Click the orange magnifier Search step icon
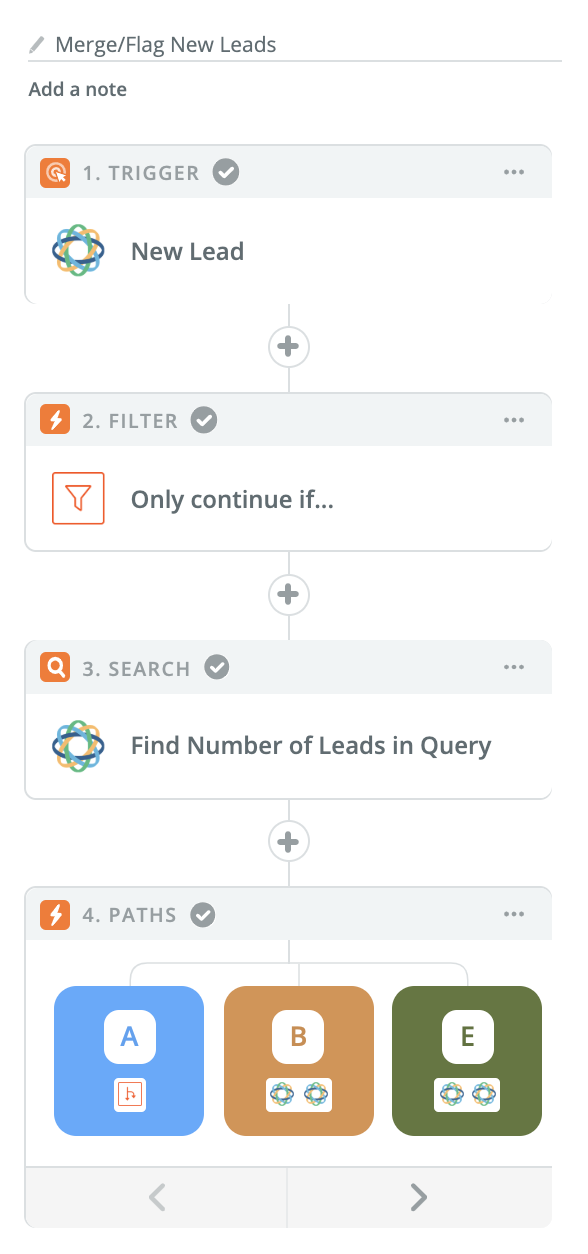The height and width of the screenshot is (1254, 588). point(54,668)
